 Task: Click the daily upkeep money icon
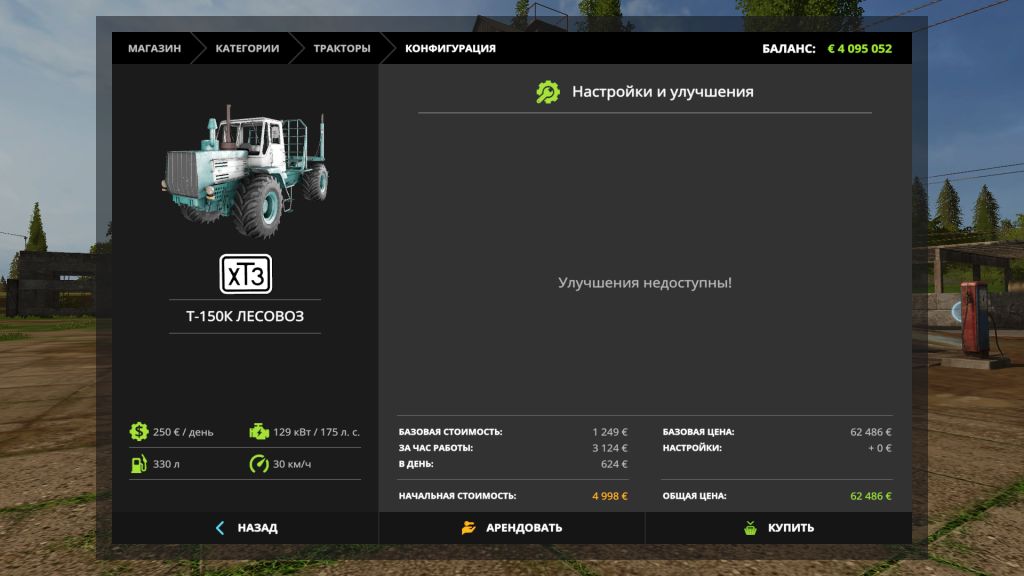[x=138, y=432]
